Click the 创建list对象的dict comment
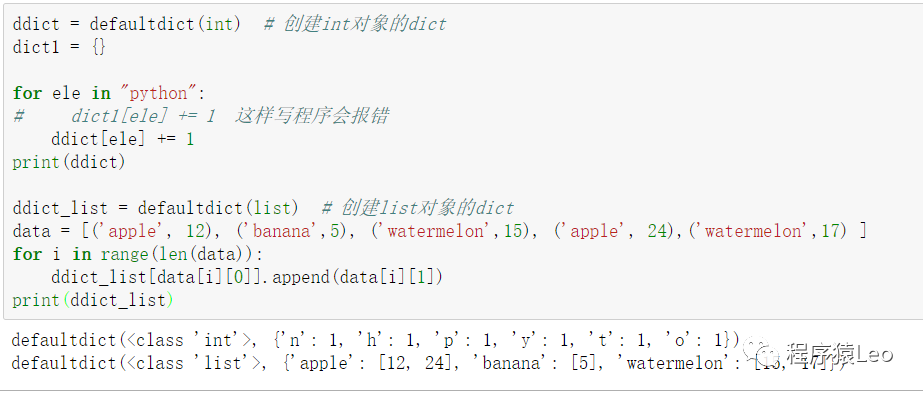923x394 pixels. (x=418, y=208)
